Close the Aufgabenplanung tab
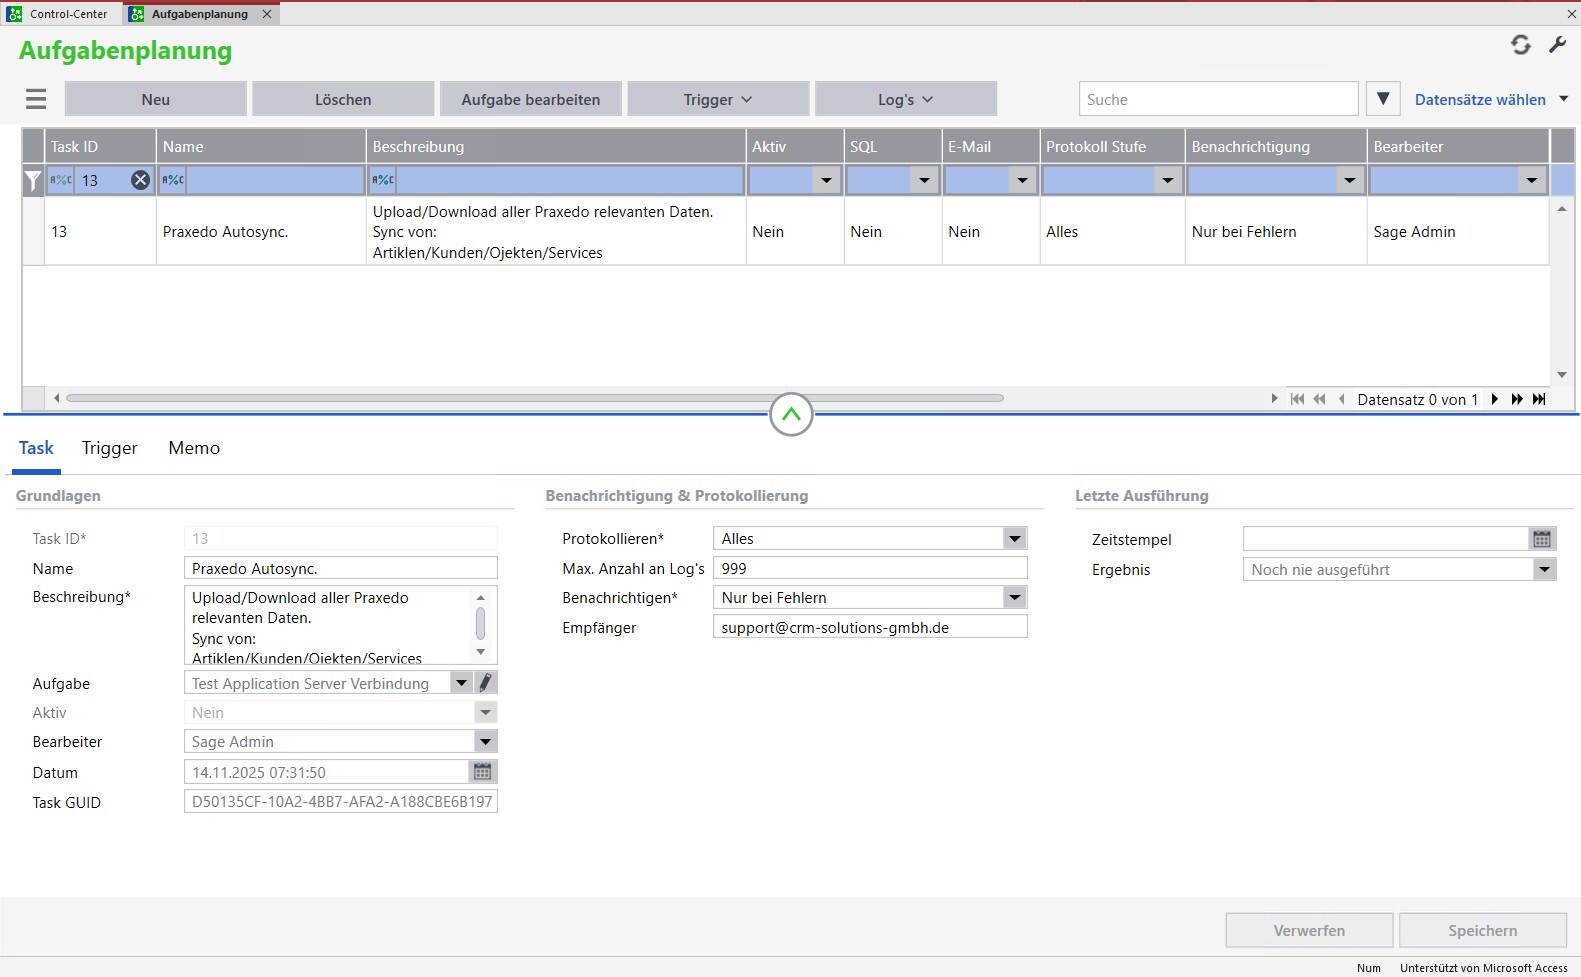The image size is (1581, 977). 267,14
